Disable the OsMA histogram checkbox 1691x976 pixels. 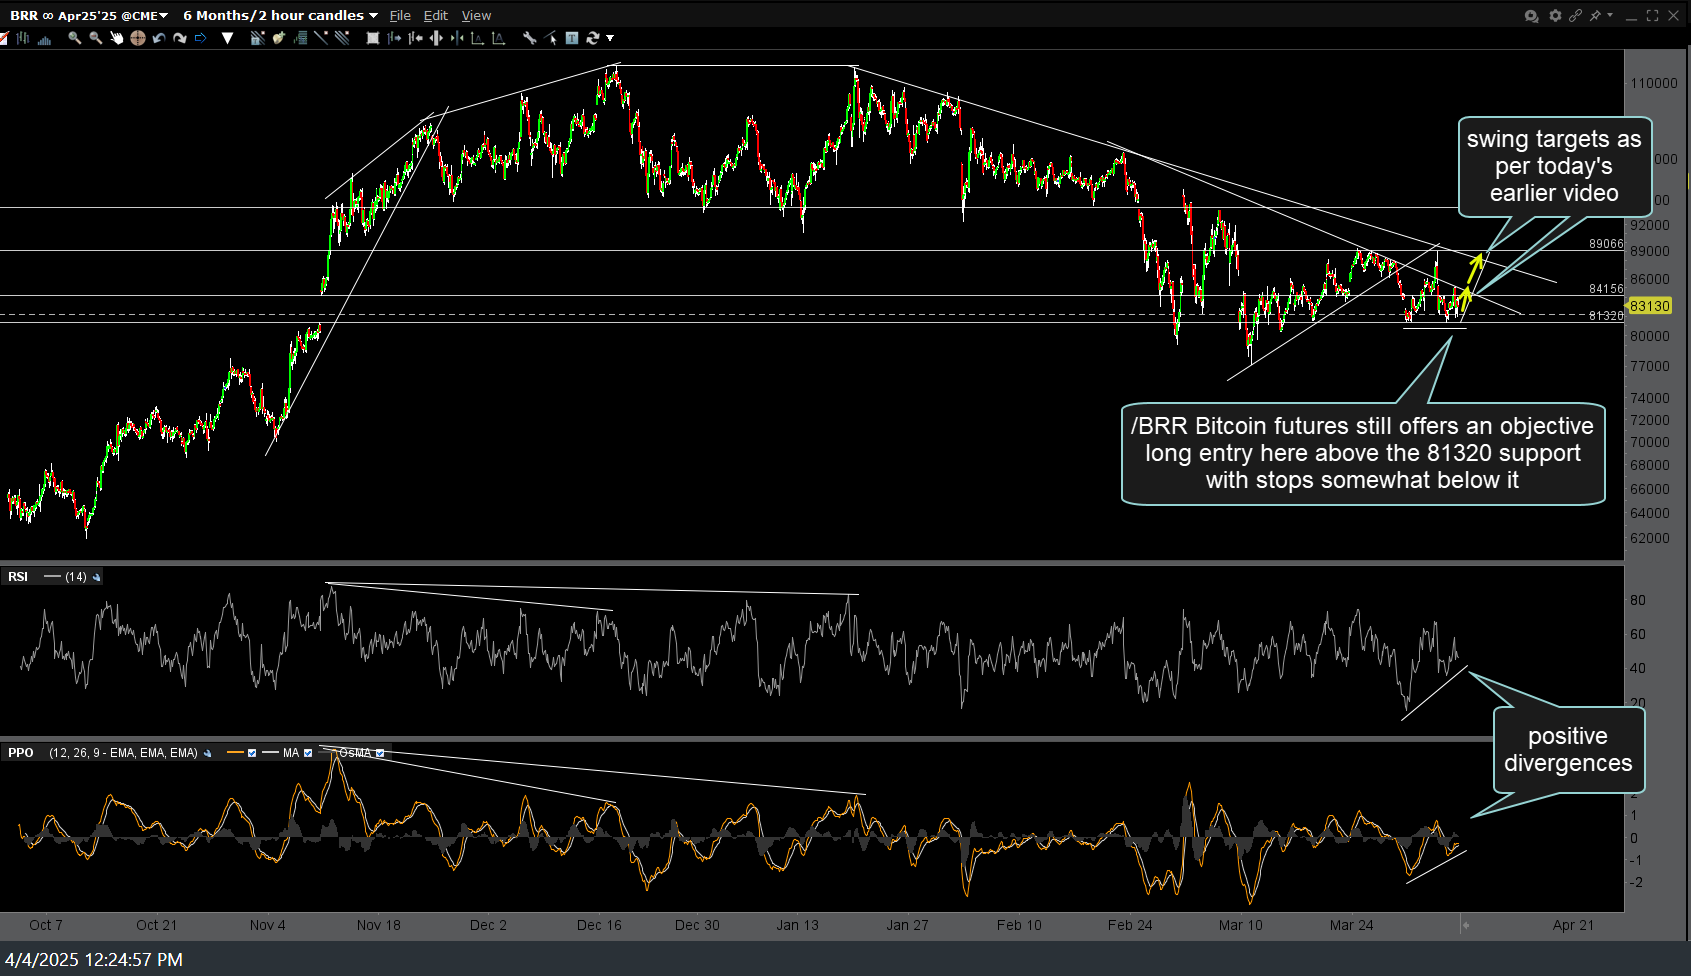tap(380, 753)
